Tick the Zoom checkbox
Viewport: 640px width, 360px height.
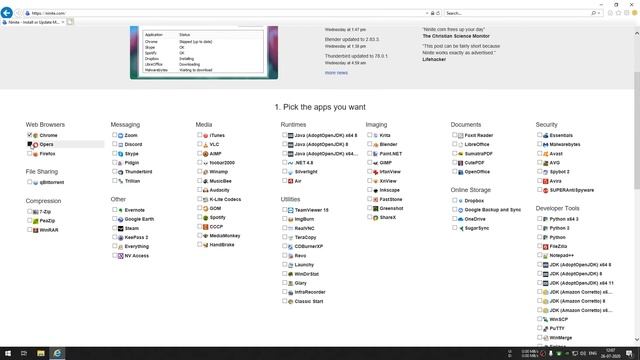[x=114, y=135]
